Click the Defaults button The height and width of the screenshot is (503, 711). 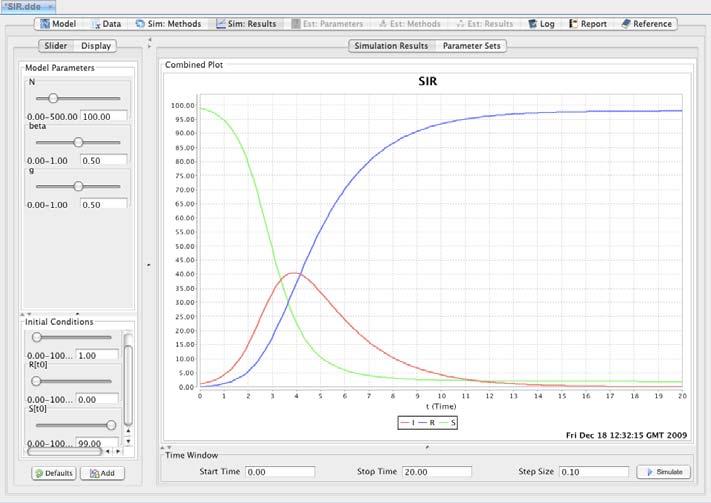pyautogui.click(x=54, y=473)
